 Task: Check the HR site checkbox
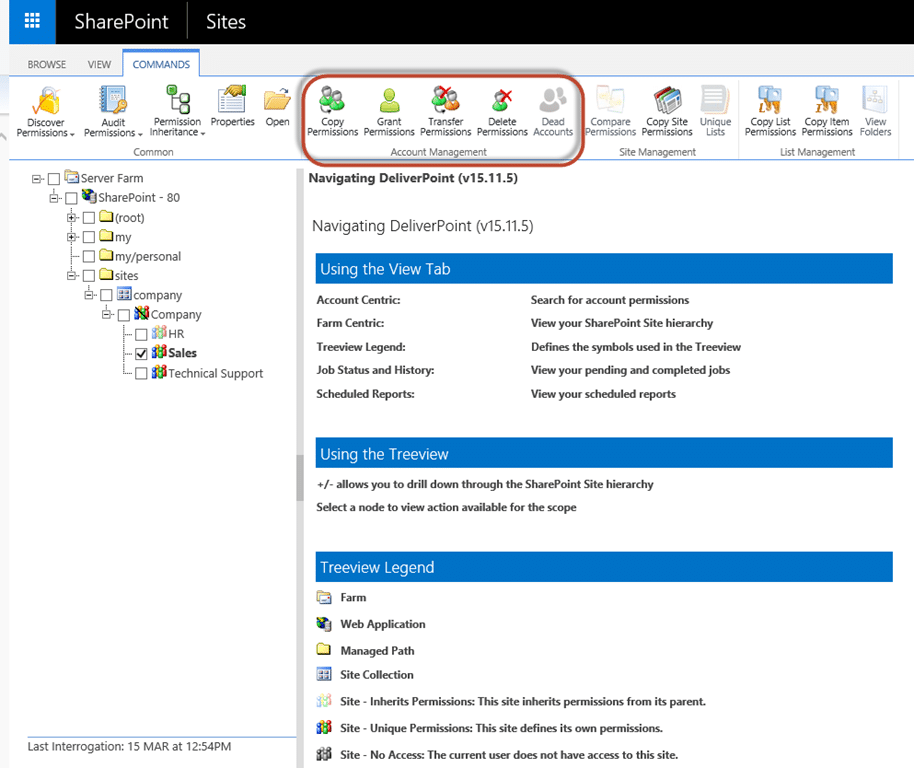pyautogui.click(x=141, y=334)
